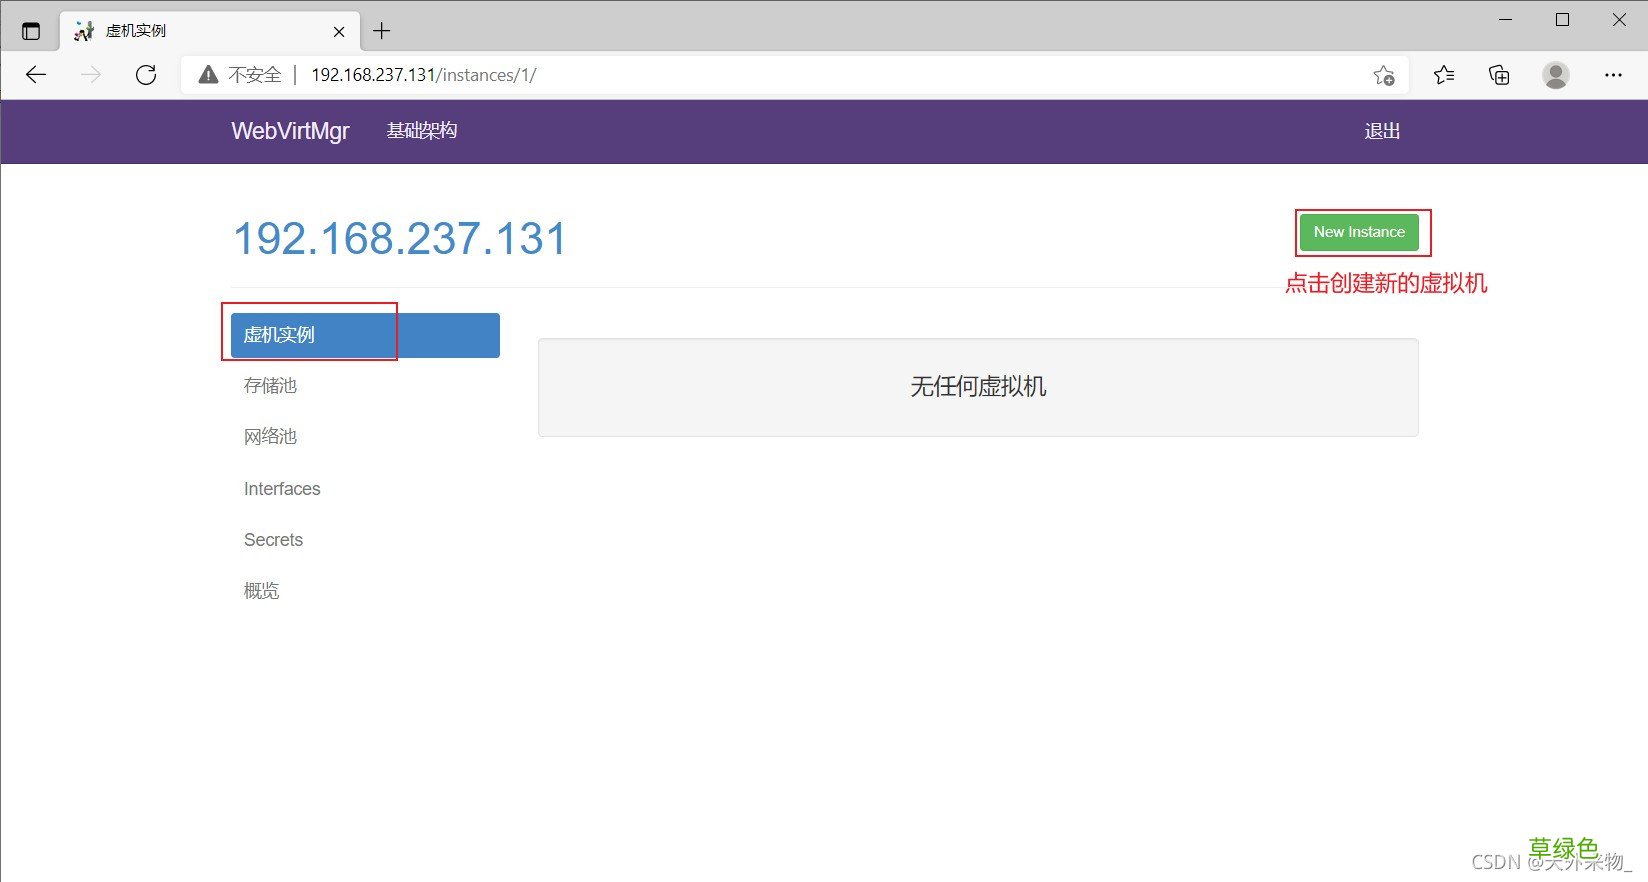Click the New Instance button
Screen dimensions: 1648x882
[x=1359, y=232]
